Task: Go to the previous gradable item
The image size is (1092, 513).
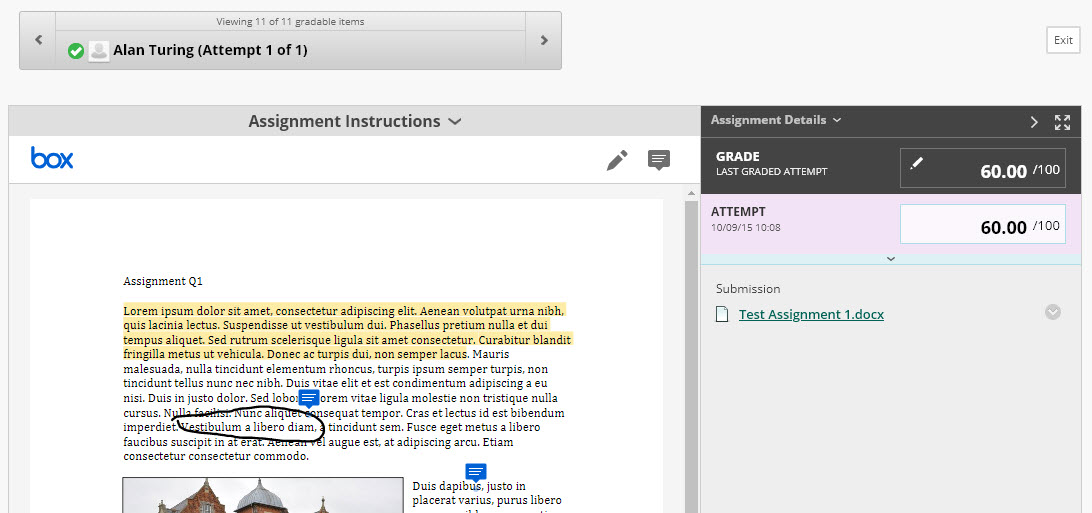Action: [38, 41]
